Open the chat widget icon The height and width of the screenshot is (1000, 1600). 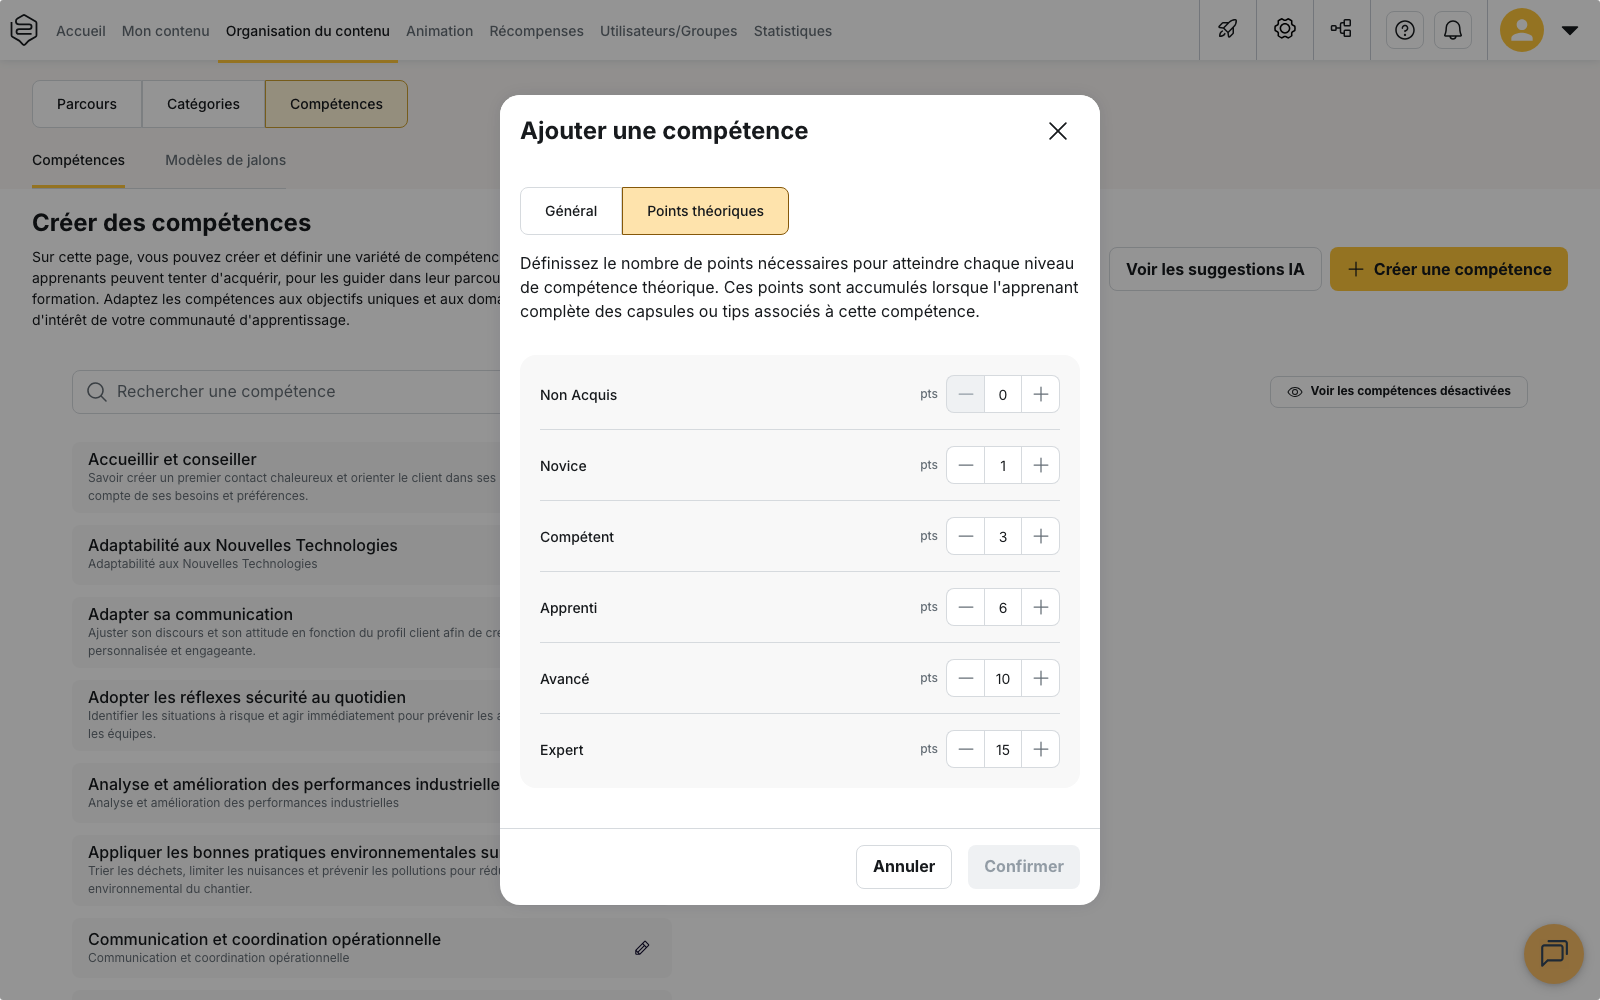click(1554, 954)
